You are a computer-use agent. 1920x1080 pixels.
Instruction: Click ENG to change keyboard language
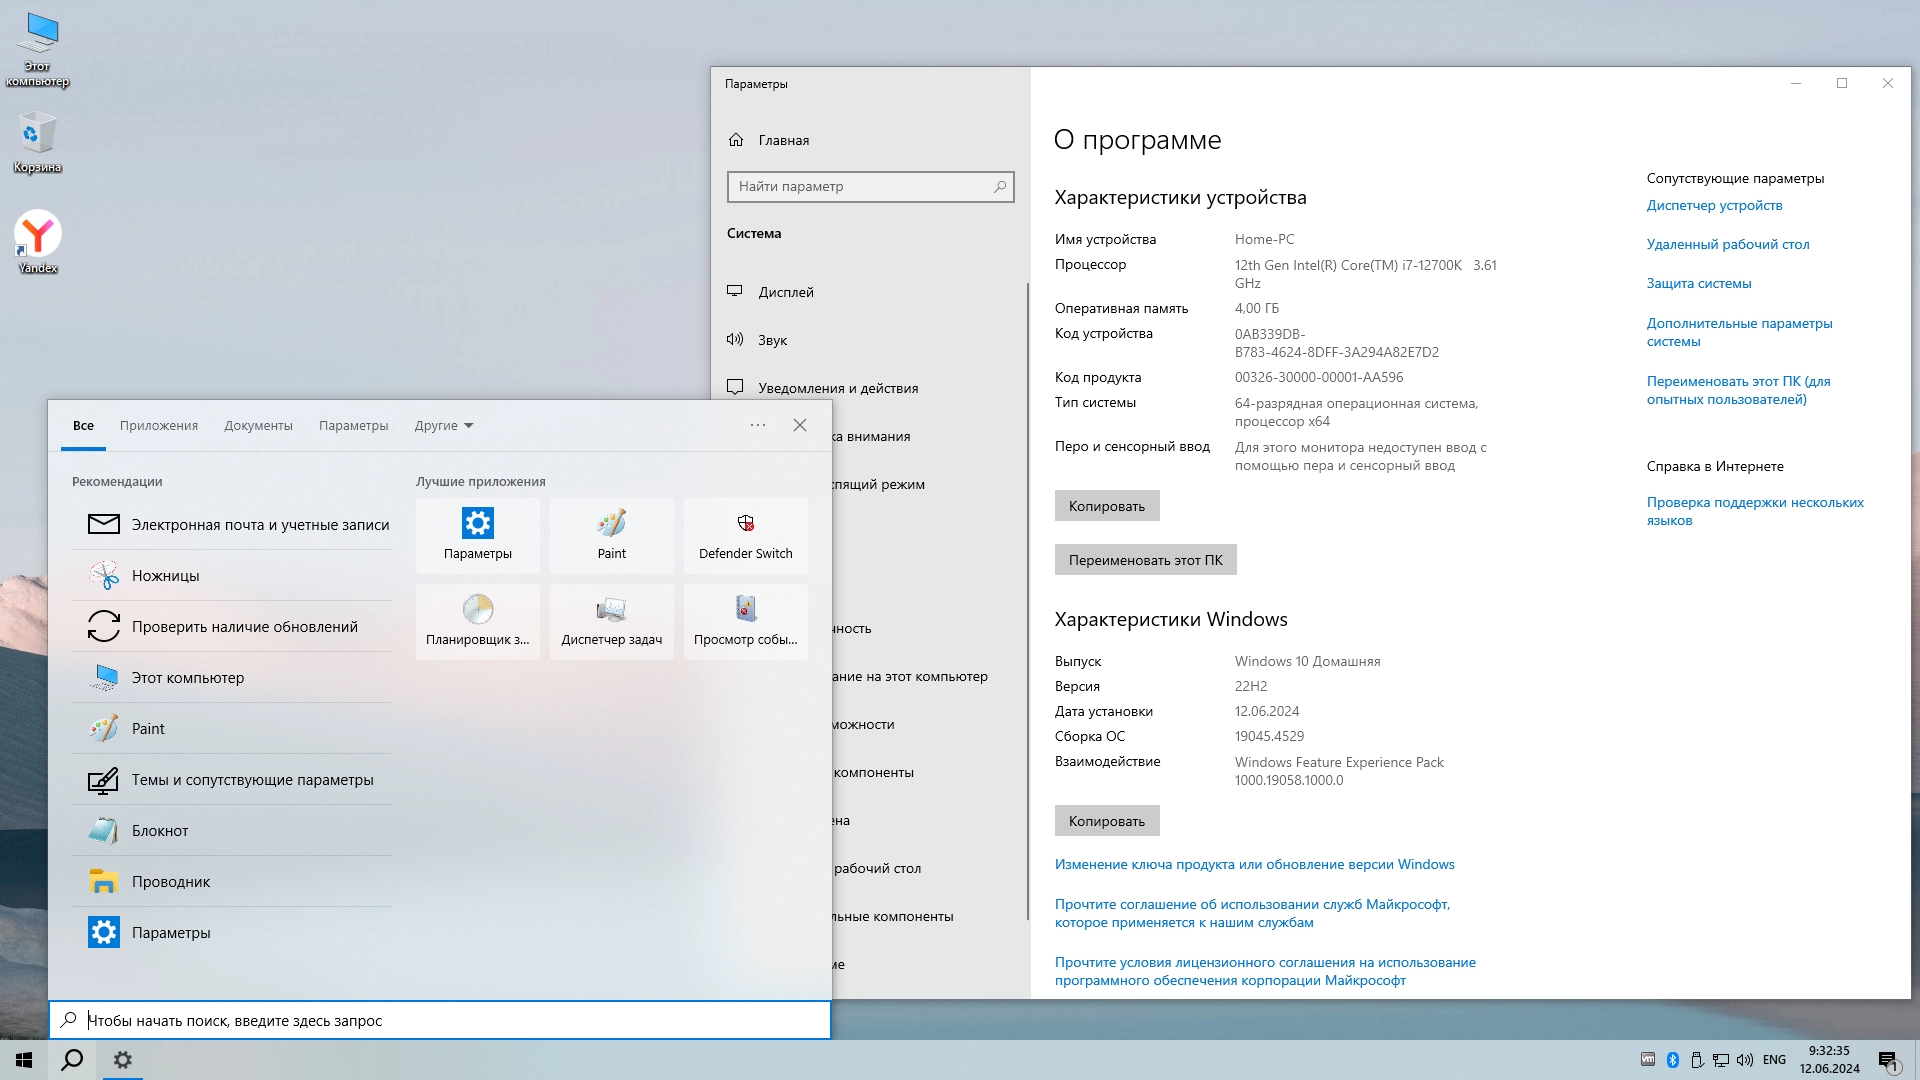[1774, 1059]
